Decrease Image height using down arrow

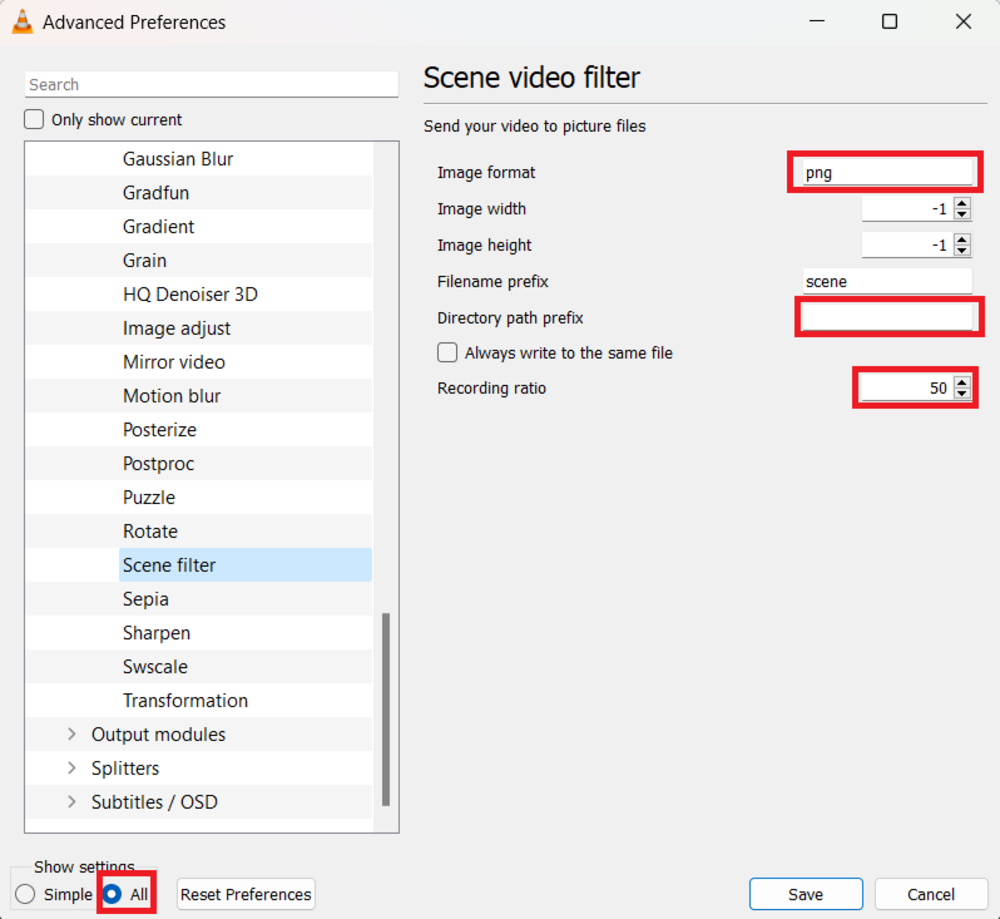coord(962,251)
